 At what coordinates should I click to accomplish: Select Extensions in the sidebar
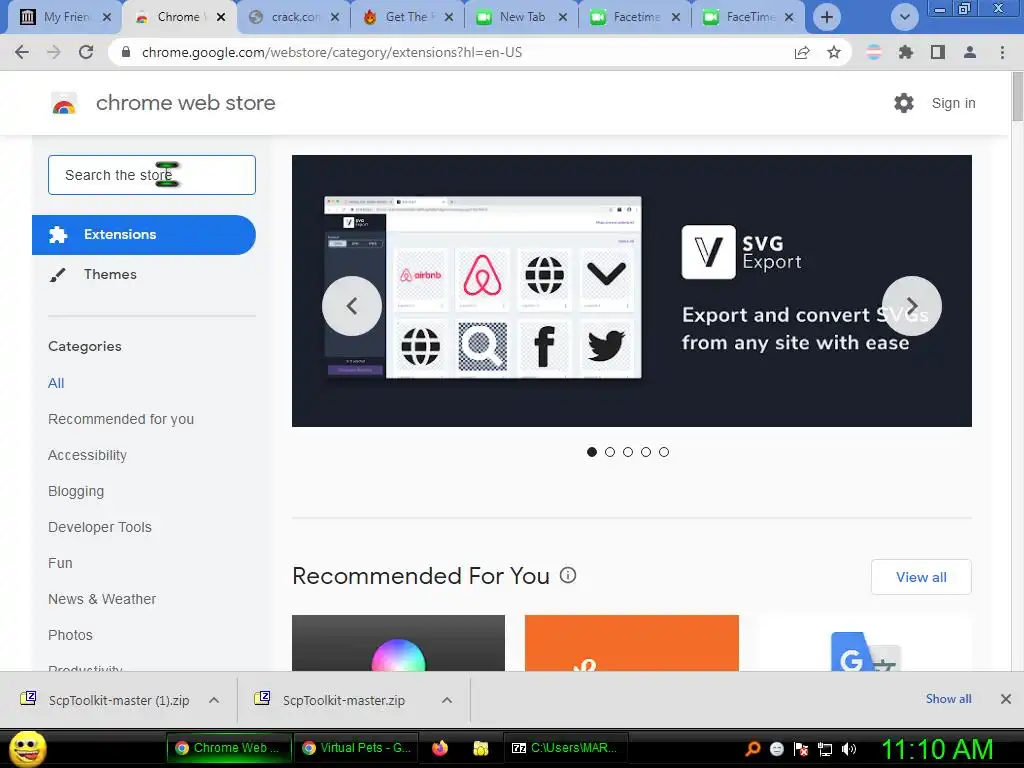coord(144,234)
